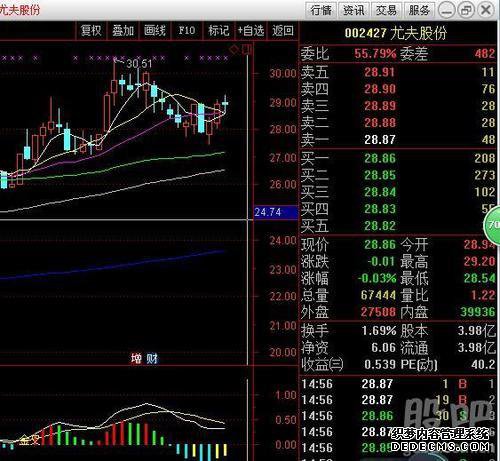Restore the window size using restore icon
500x461 pixels.
[x=466, y=10]
